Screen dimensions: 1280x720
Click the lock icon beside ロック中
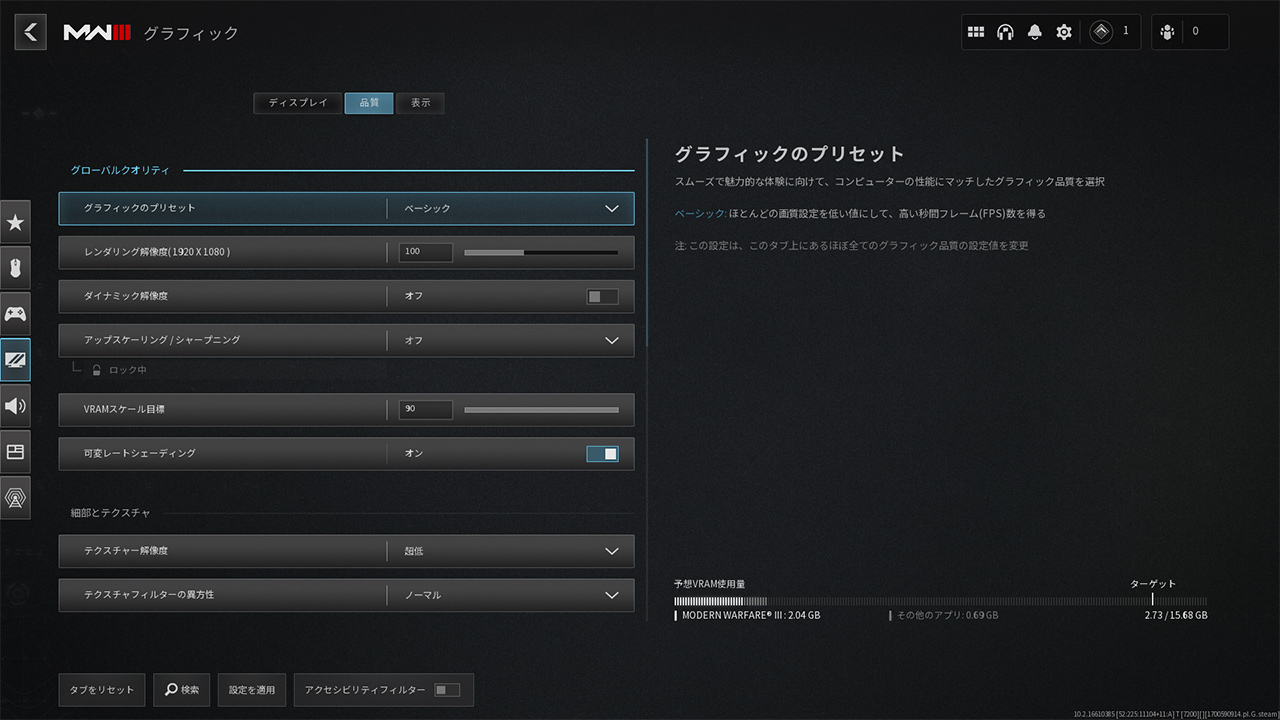tap(97, 370)
